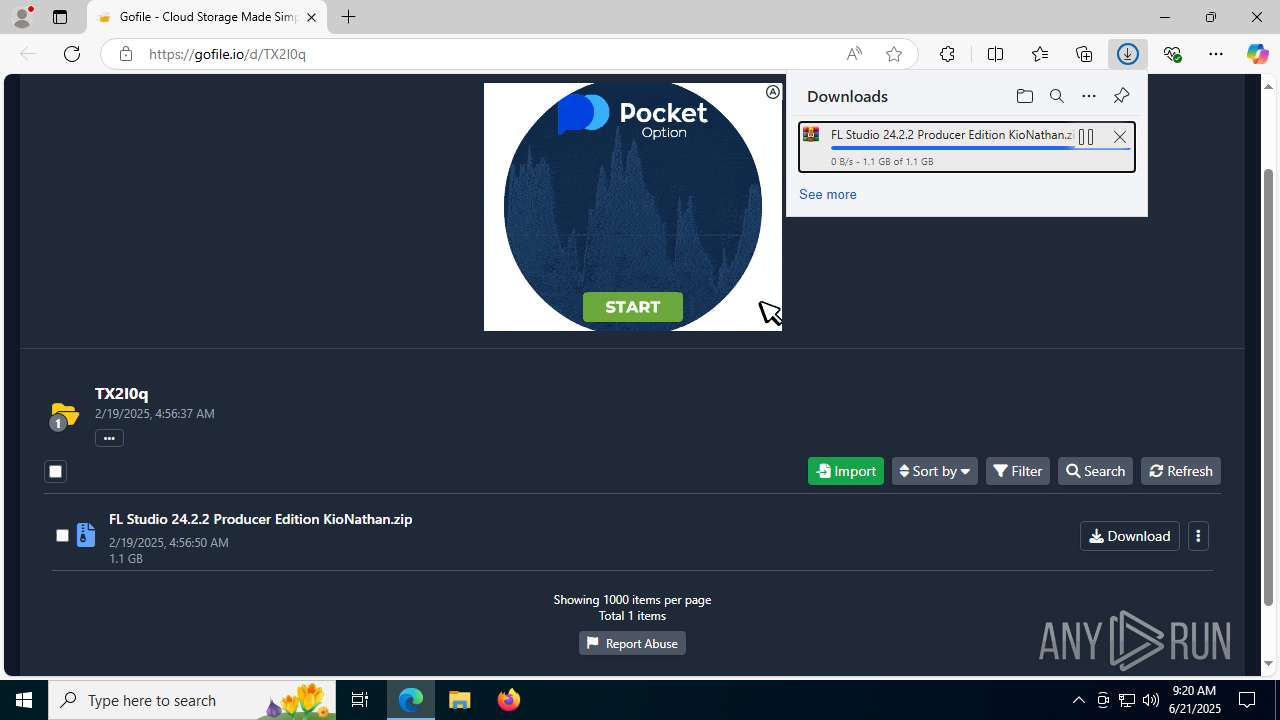This screenshot has width=1280, height=720.
Task: Select the Gofile - Cloud Storage tab
Action: tap(207, 17)
